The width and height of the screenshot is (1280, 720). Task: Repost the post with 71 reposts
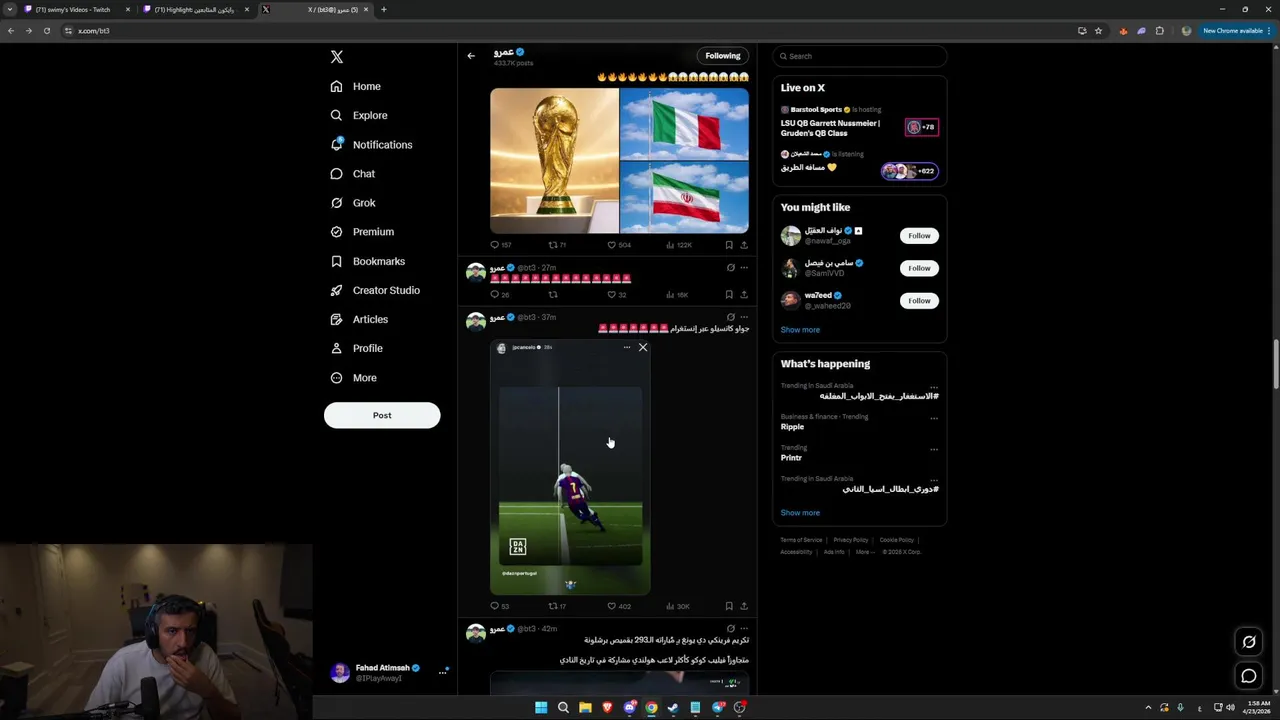pos(557,245)
